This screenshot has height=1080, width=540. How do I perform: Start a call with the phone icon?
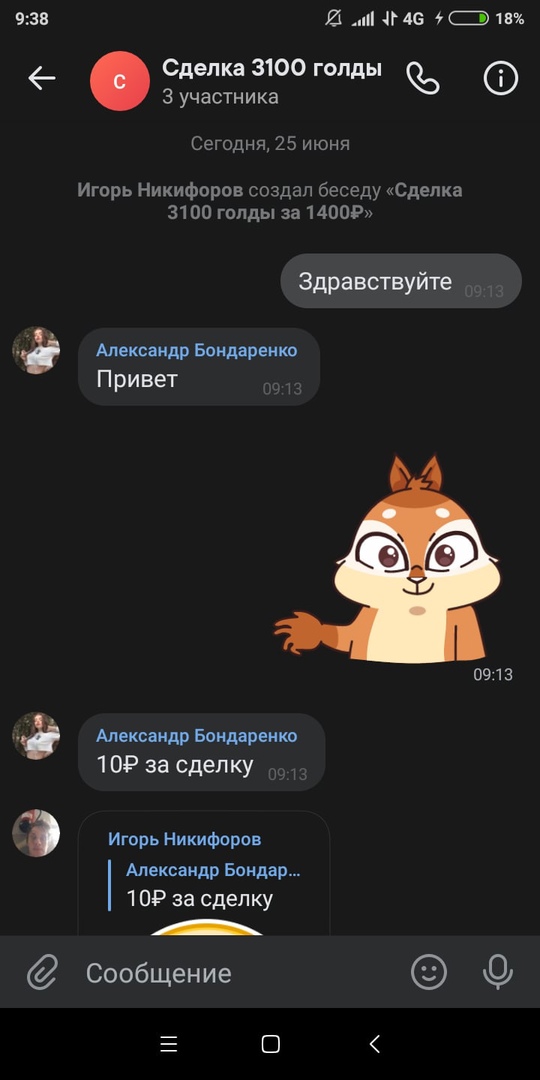pyautogui.click(x=422, y=79)
